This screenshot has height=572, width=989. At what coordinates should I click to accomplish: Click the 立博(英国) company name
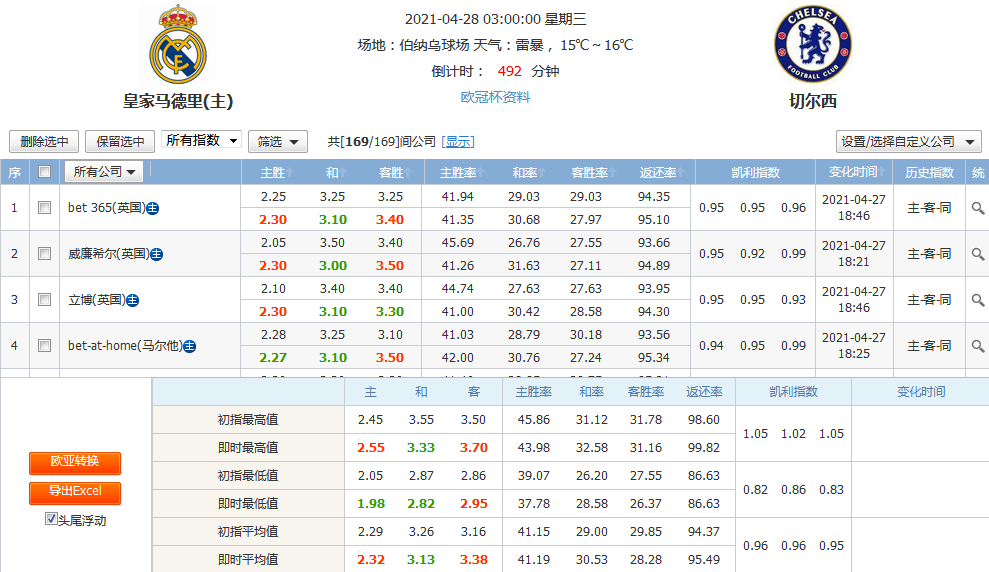click(x=97, y=300)
